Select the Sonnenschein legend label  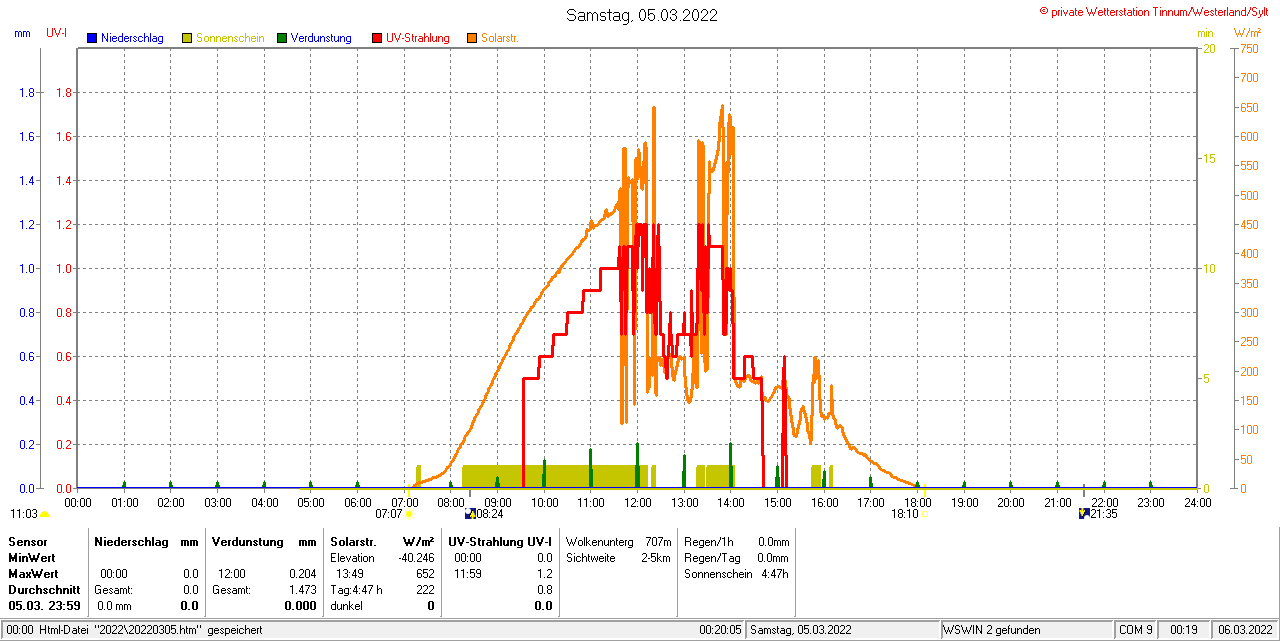pos(230,38)
